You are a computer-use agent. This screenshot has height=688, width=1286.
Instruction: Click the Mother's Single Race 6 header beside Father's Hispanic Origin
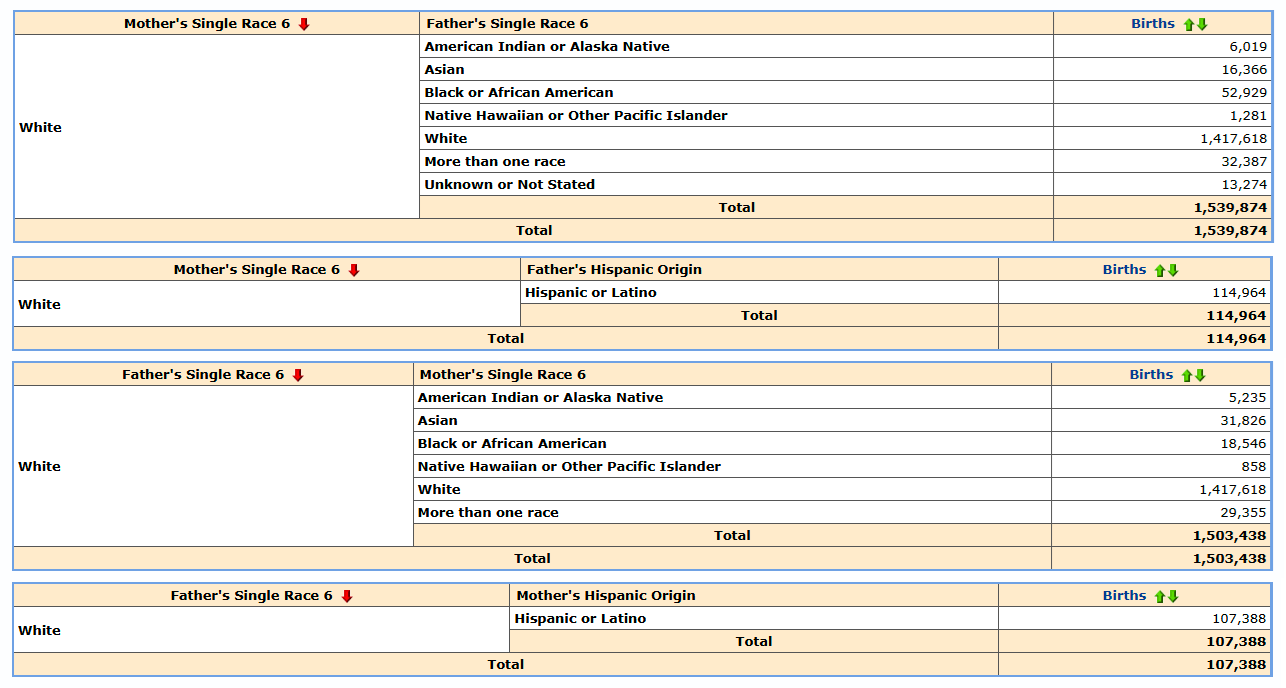click(257, 269)
